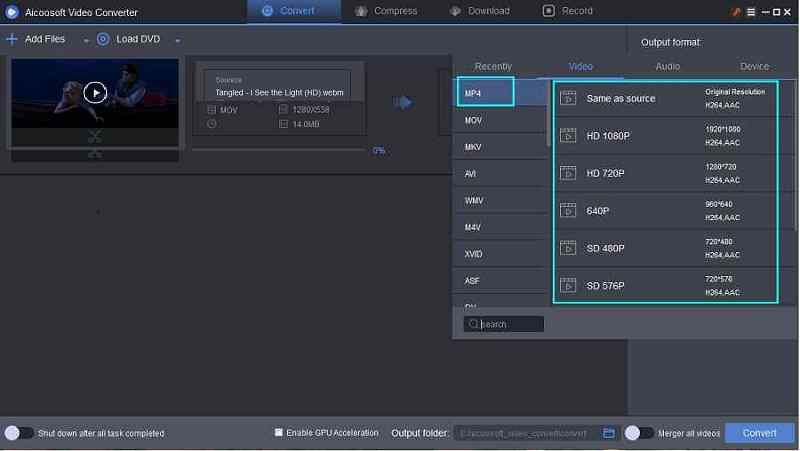Play the Tangled video preview
The height and width of the screenshot is (451, 800).
[95, 93]
